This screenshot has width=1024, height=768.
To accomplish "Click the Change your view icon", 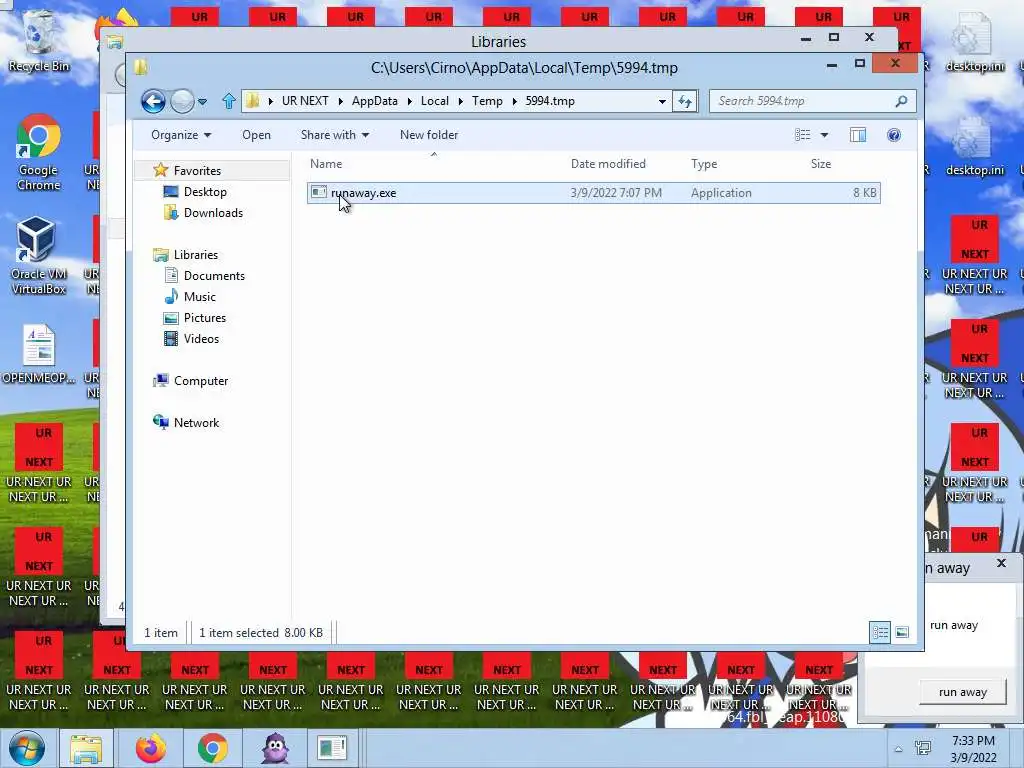I will point(803,135).
